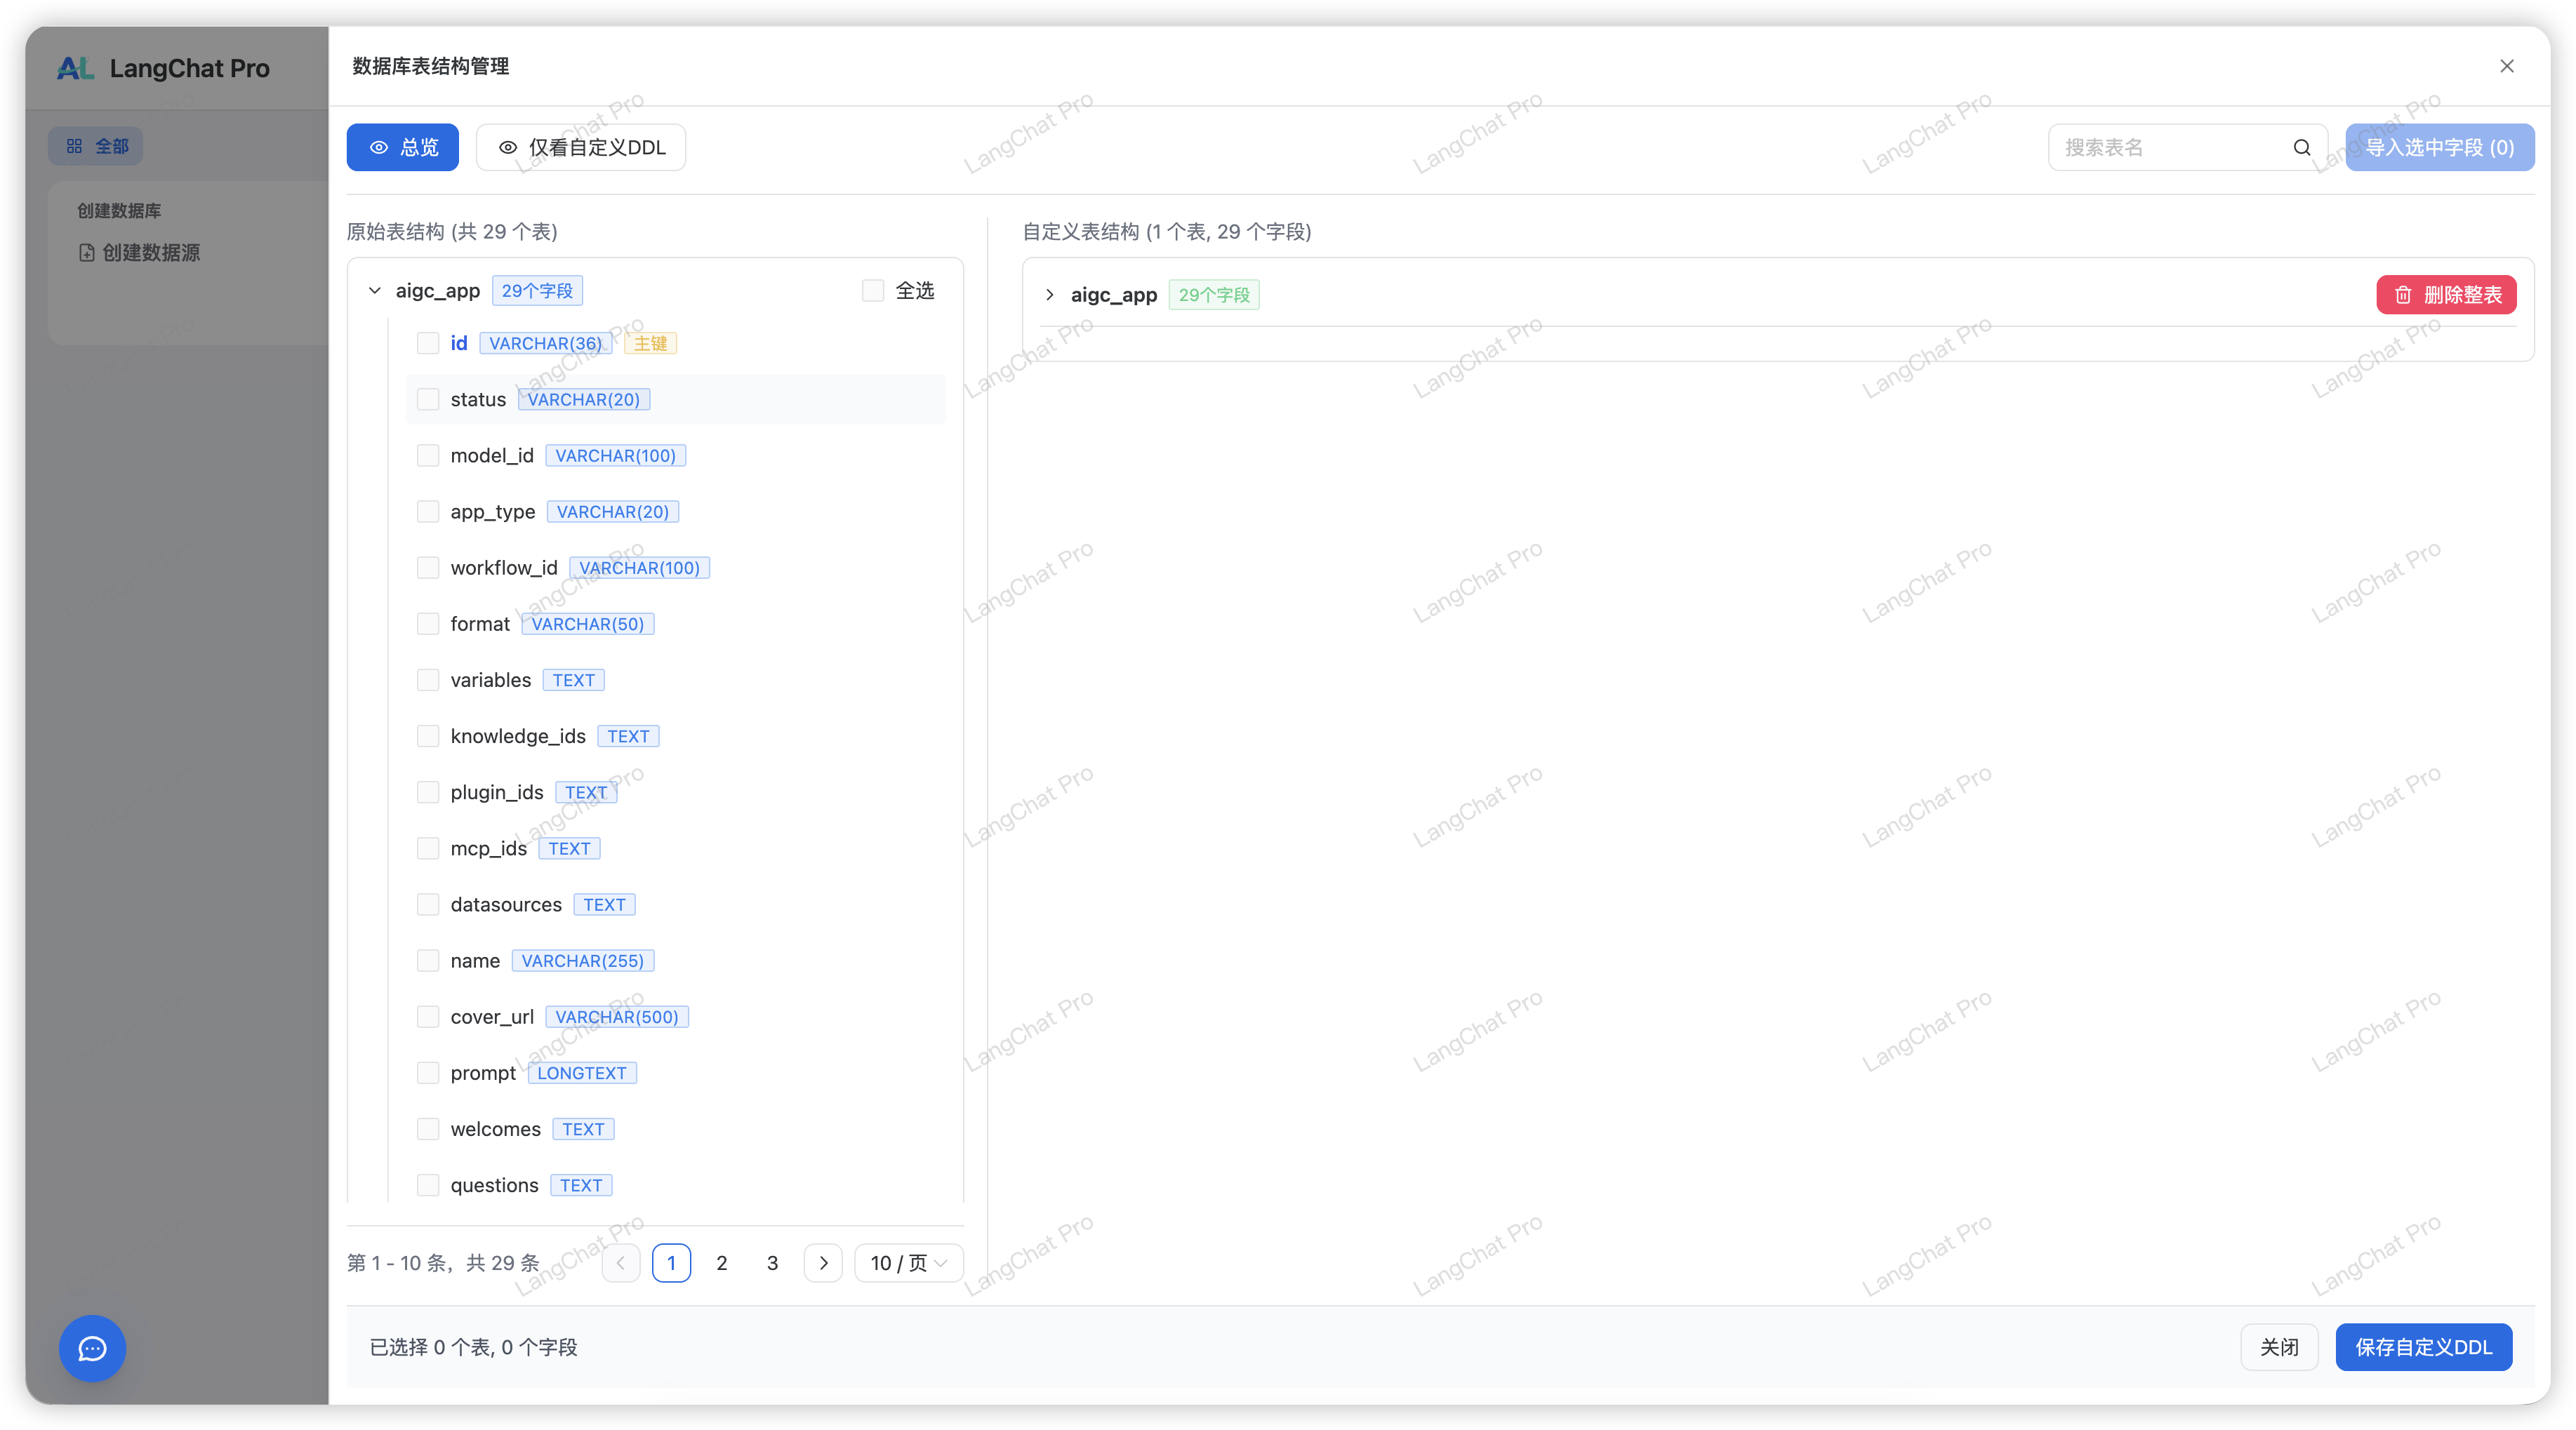Tick the prompt field checkbox

[428, 1073]
